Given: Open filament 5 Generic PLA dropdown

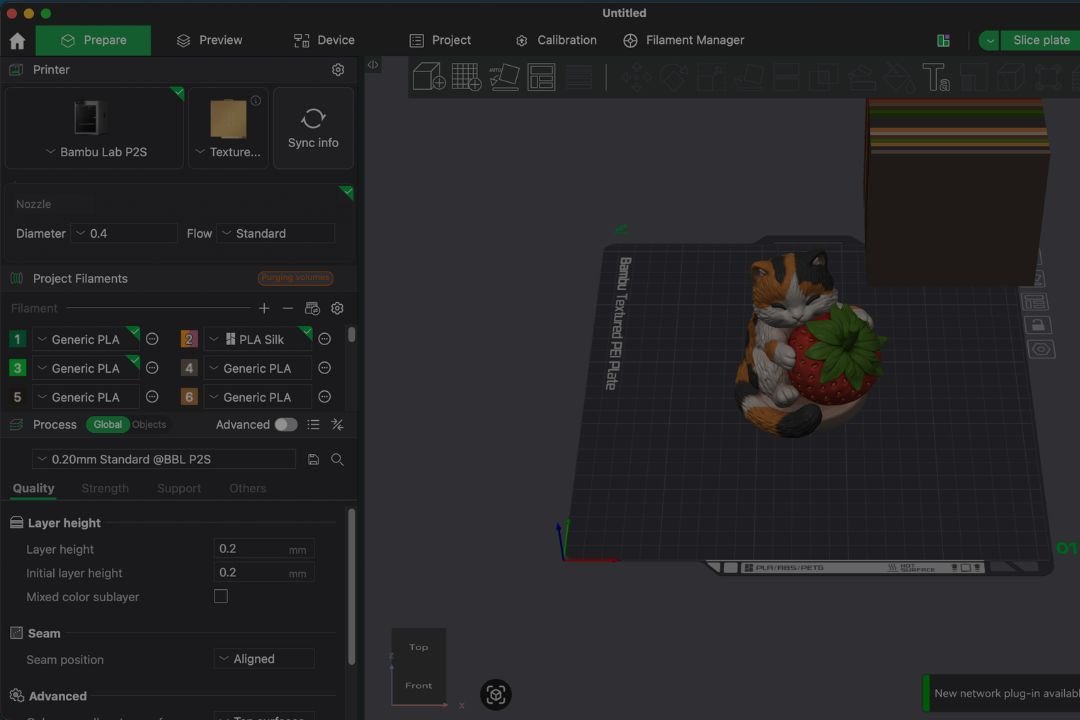Looking at the screenshot, I should 86,397.
